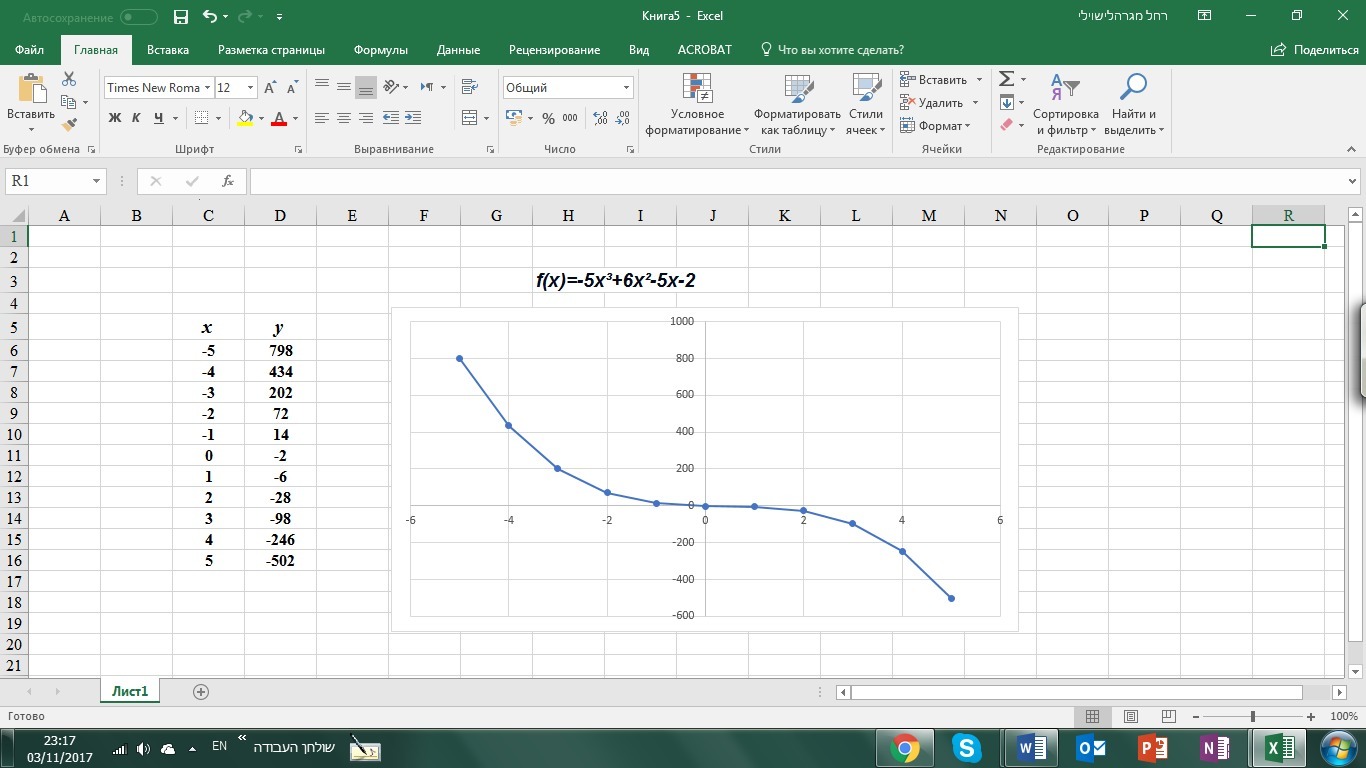The height and width of the screenshot is (768, 1366).
Task: Click Merge and Center icon
Action: click(x=469, y=118)
